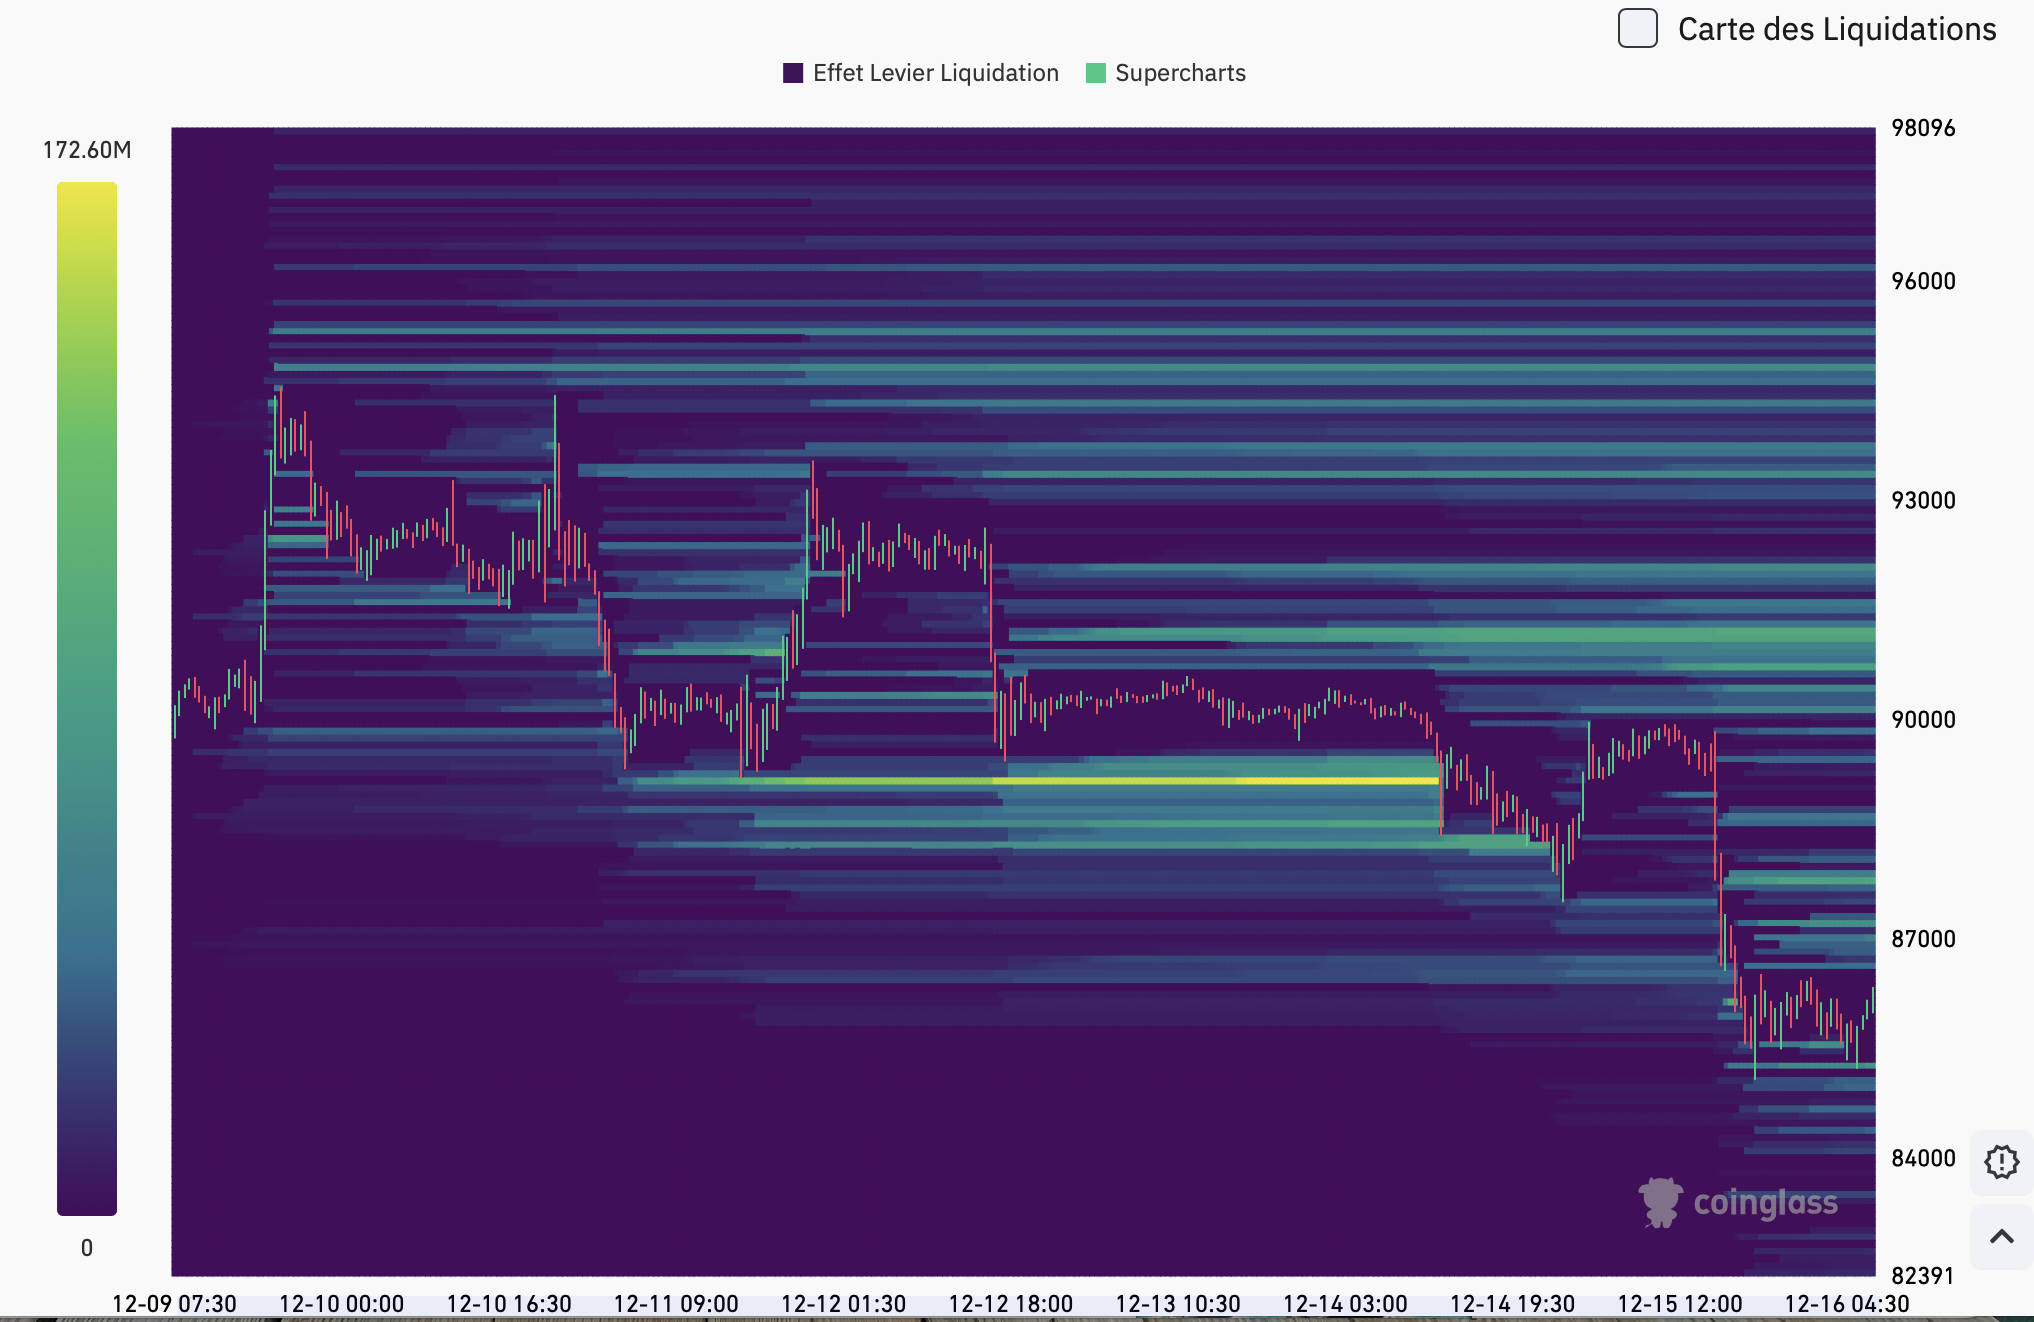
Task: Click the green Supercharts legend swatch
Action: click(1096, 73)
